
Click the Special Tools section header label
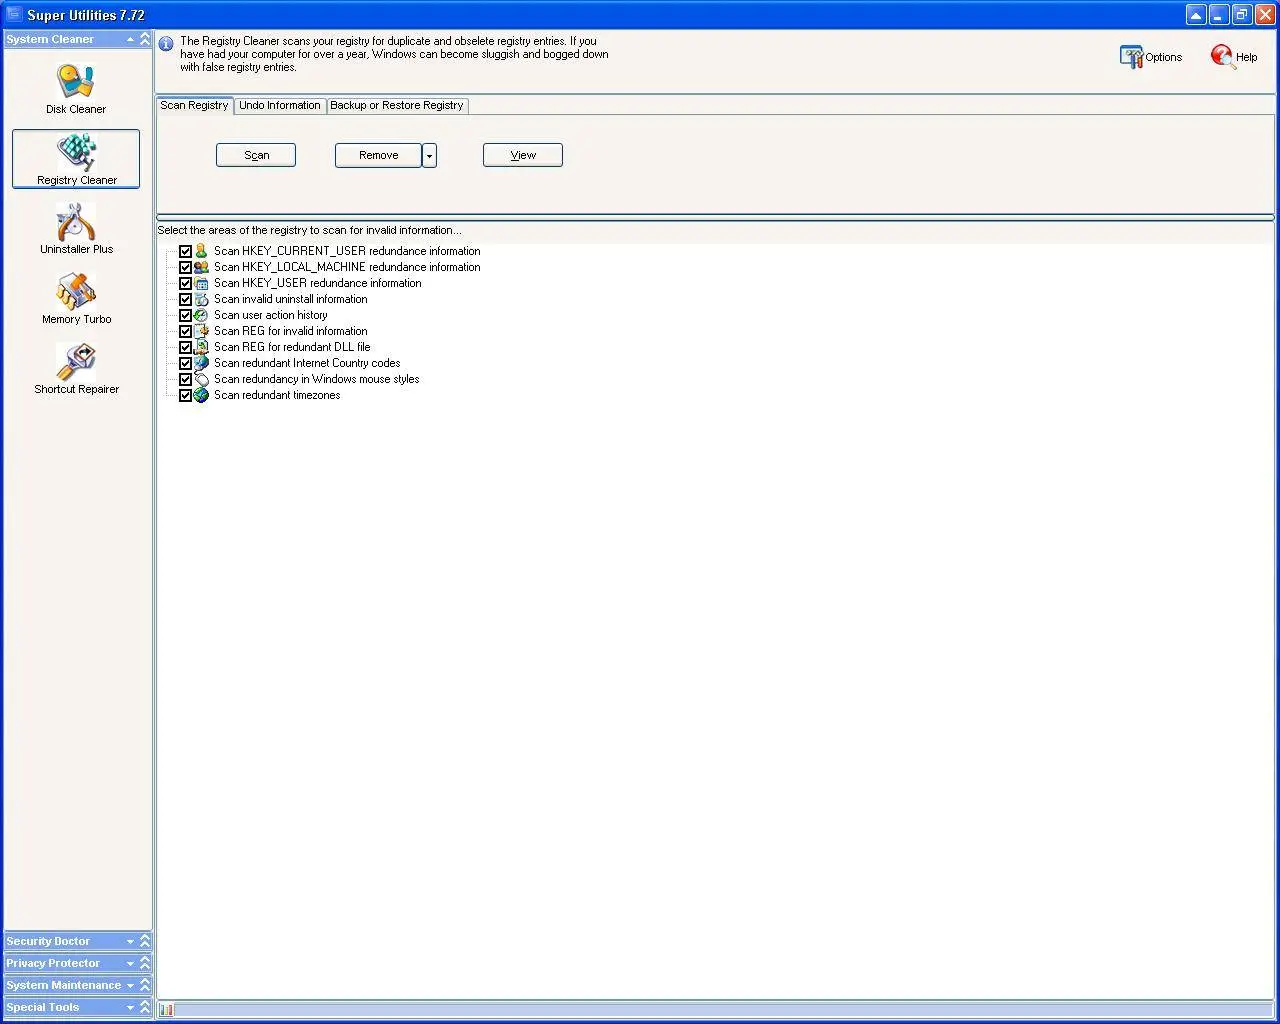[43, 1007]
